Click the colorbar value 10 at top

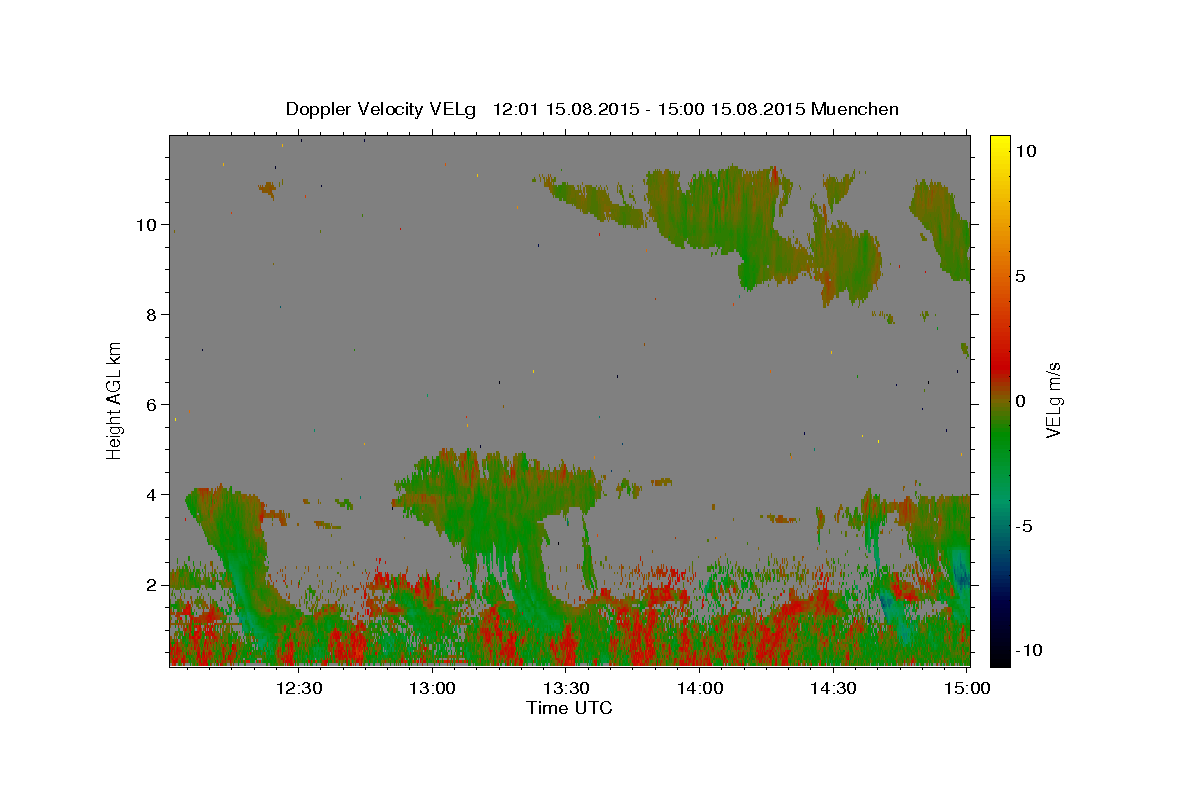pos(1025,151)
